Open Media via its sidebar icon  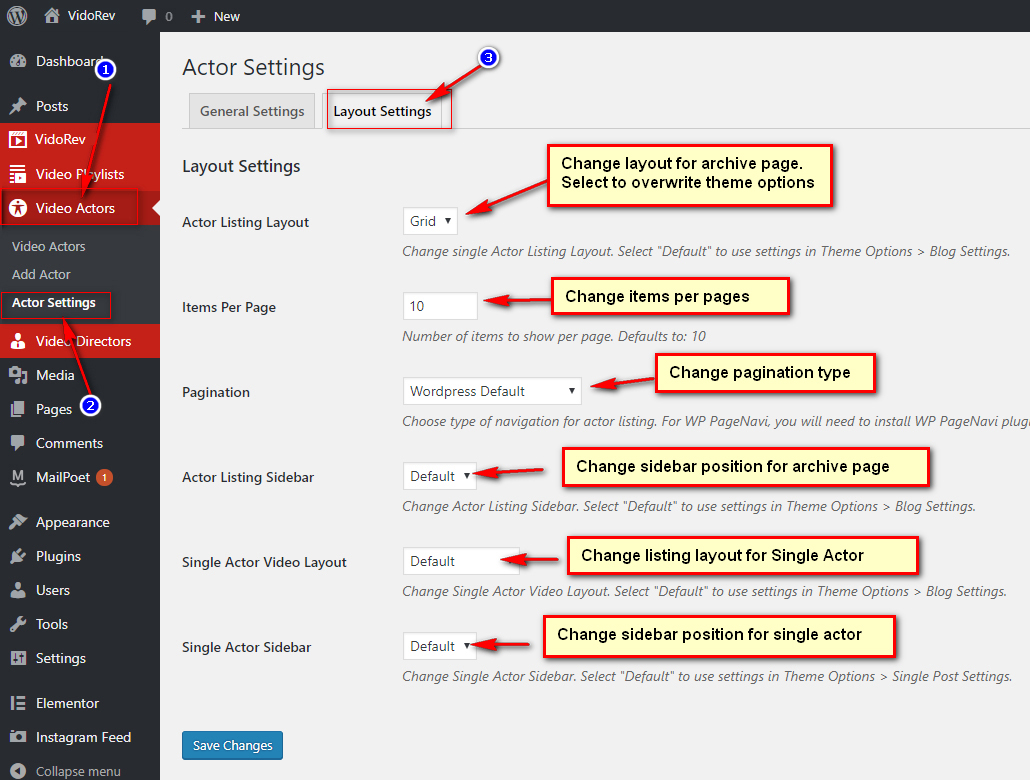[18, 375]
